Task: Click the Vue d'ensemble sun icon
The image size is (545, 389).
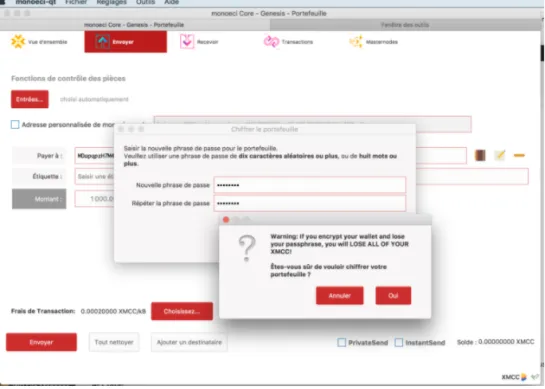Action: click(18, 42)
